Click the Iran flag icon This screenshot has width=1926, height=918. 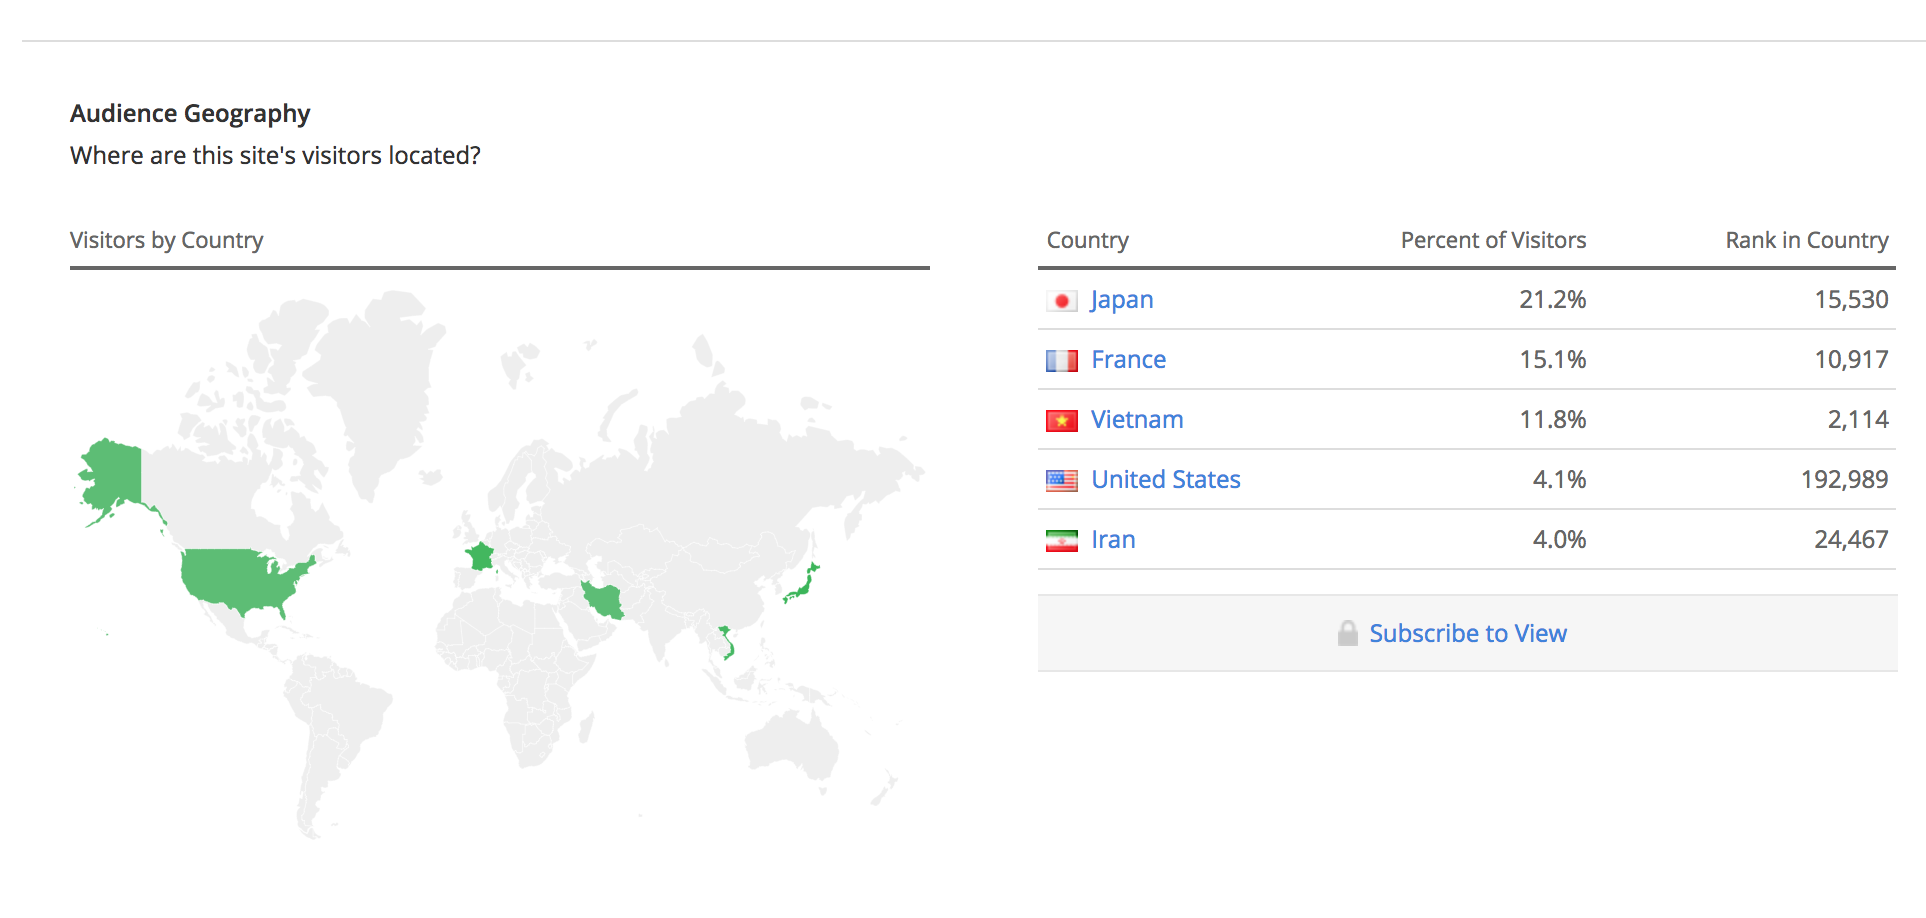(x=1061, y=541)
